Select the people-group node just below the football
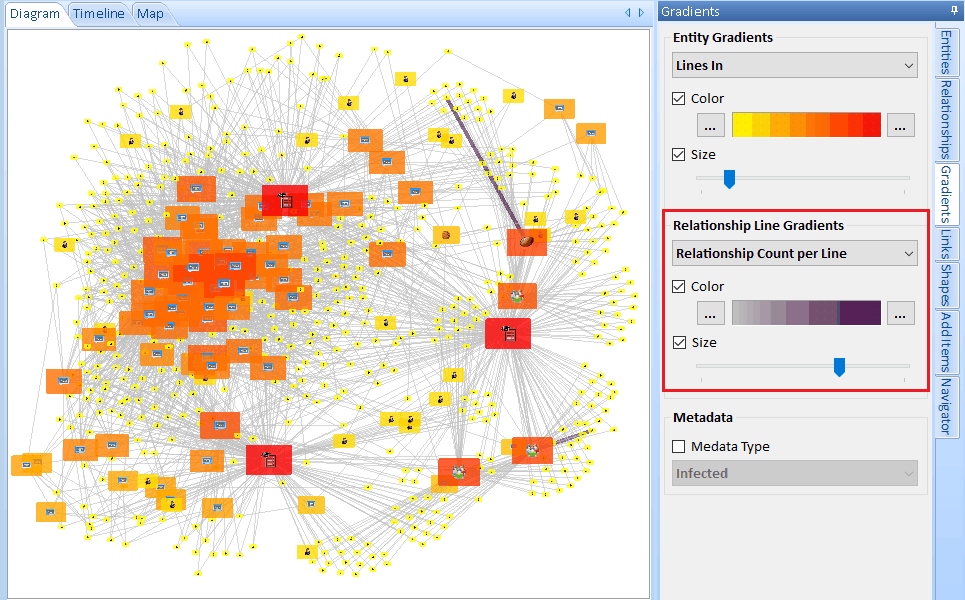Screen dimensions: 965x600 click(517, 296)
